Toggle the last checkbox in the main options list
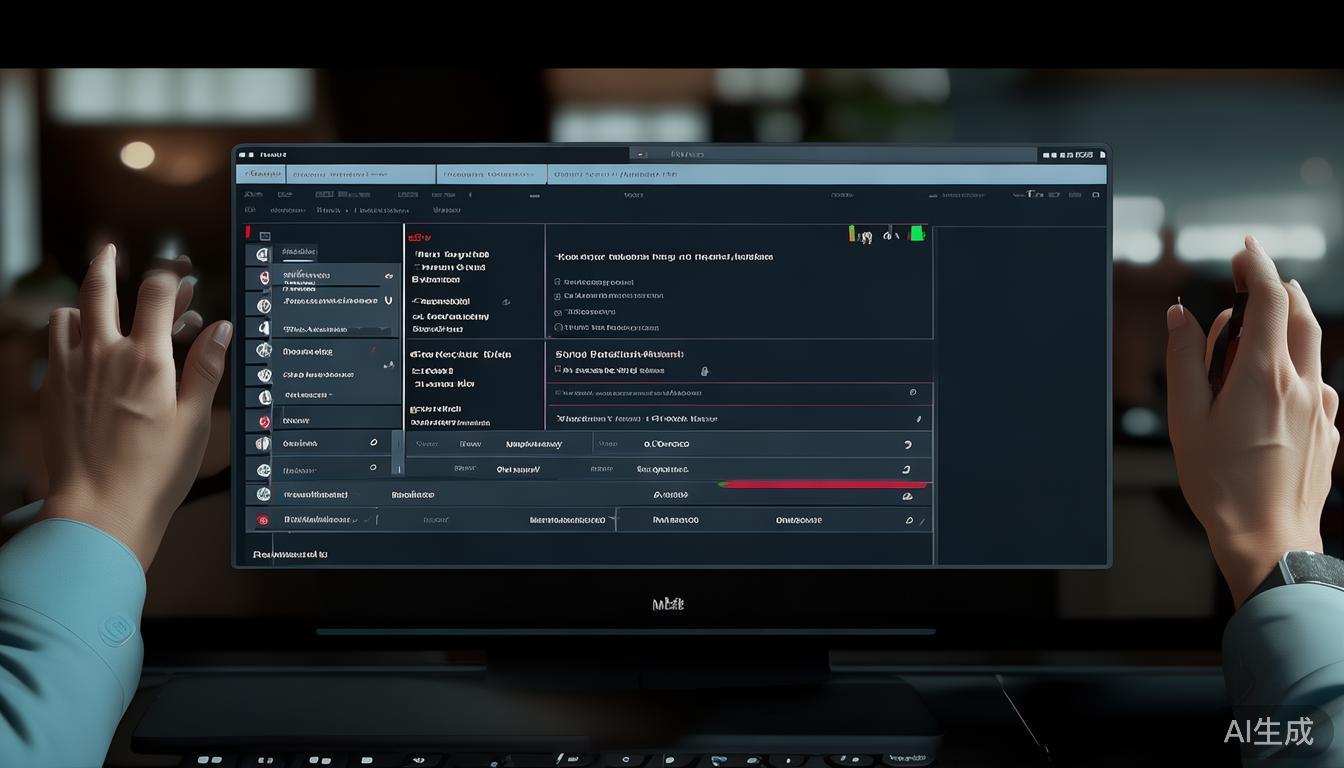 click(x=558, y=327)
